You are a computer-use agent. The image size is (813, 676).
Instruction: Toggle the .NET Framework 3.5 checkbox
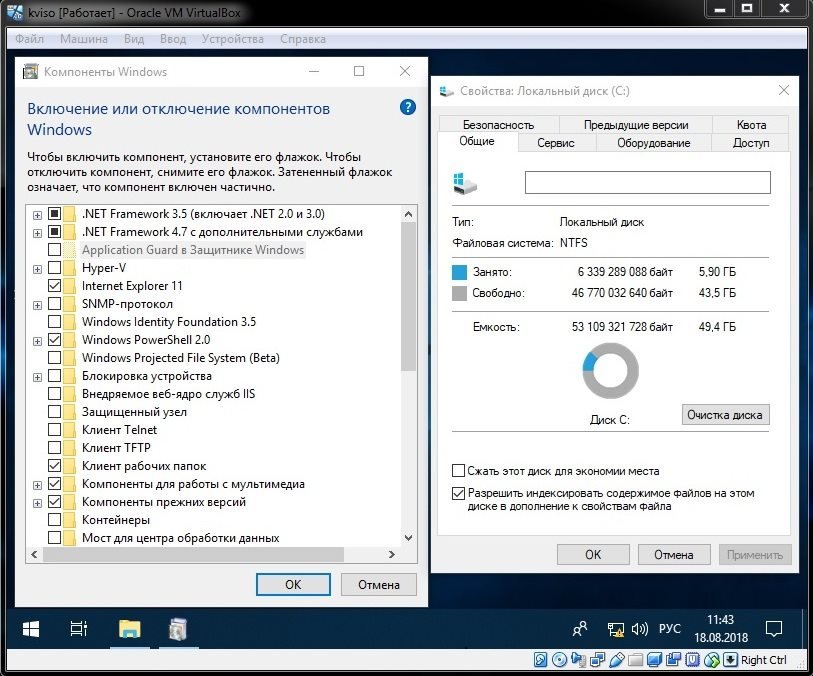pyautogui.click(x=54, y=214)
